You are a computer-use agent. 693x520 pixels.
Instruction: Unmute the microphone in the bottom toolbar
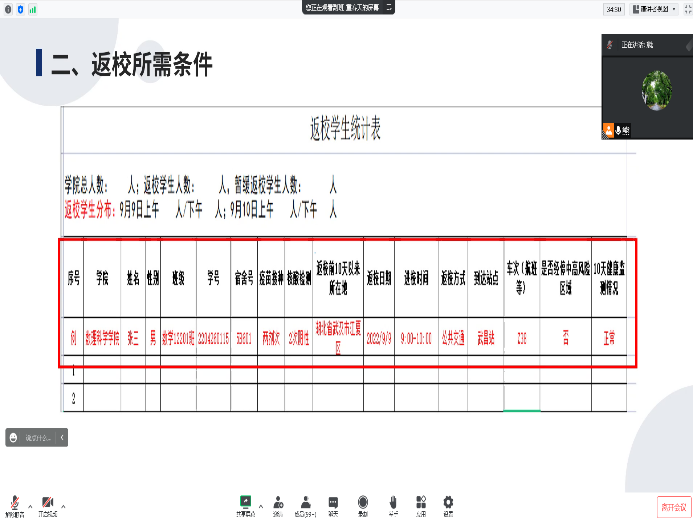point(15,501)
